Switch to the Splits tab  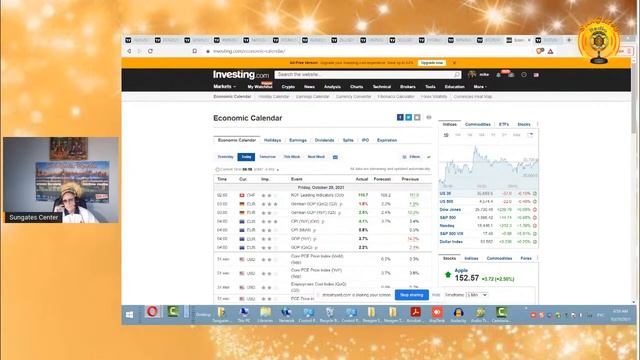pyautogui.click(x=348, y=140)
